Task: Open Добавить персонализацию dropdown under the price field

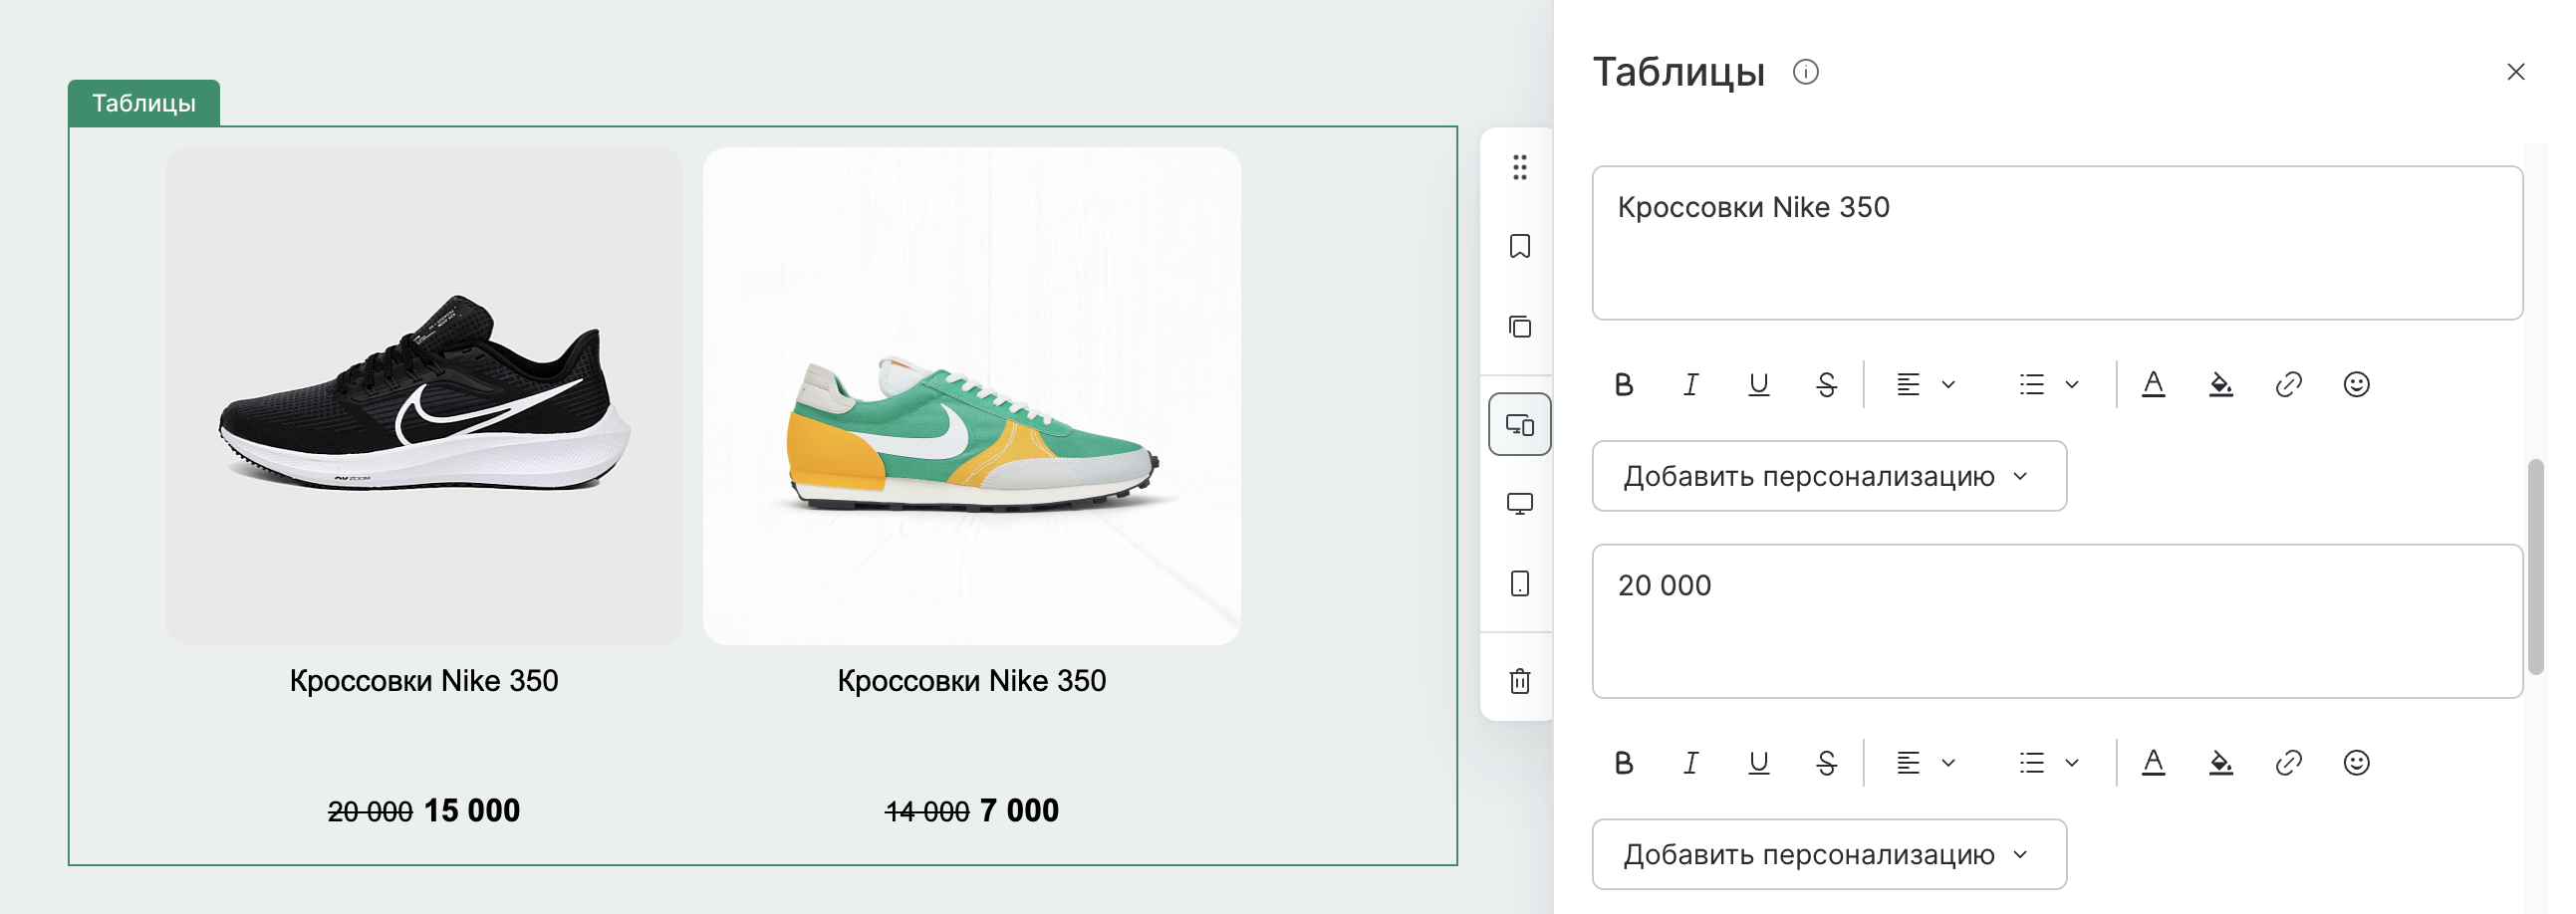Action: [1829, 854]
